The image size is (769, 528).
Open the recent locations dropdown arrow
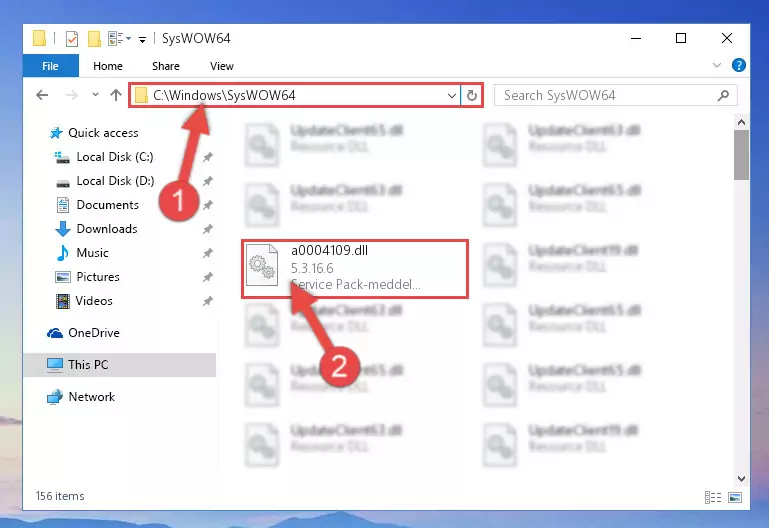click(x=95, y=95)
